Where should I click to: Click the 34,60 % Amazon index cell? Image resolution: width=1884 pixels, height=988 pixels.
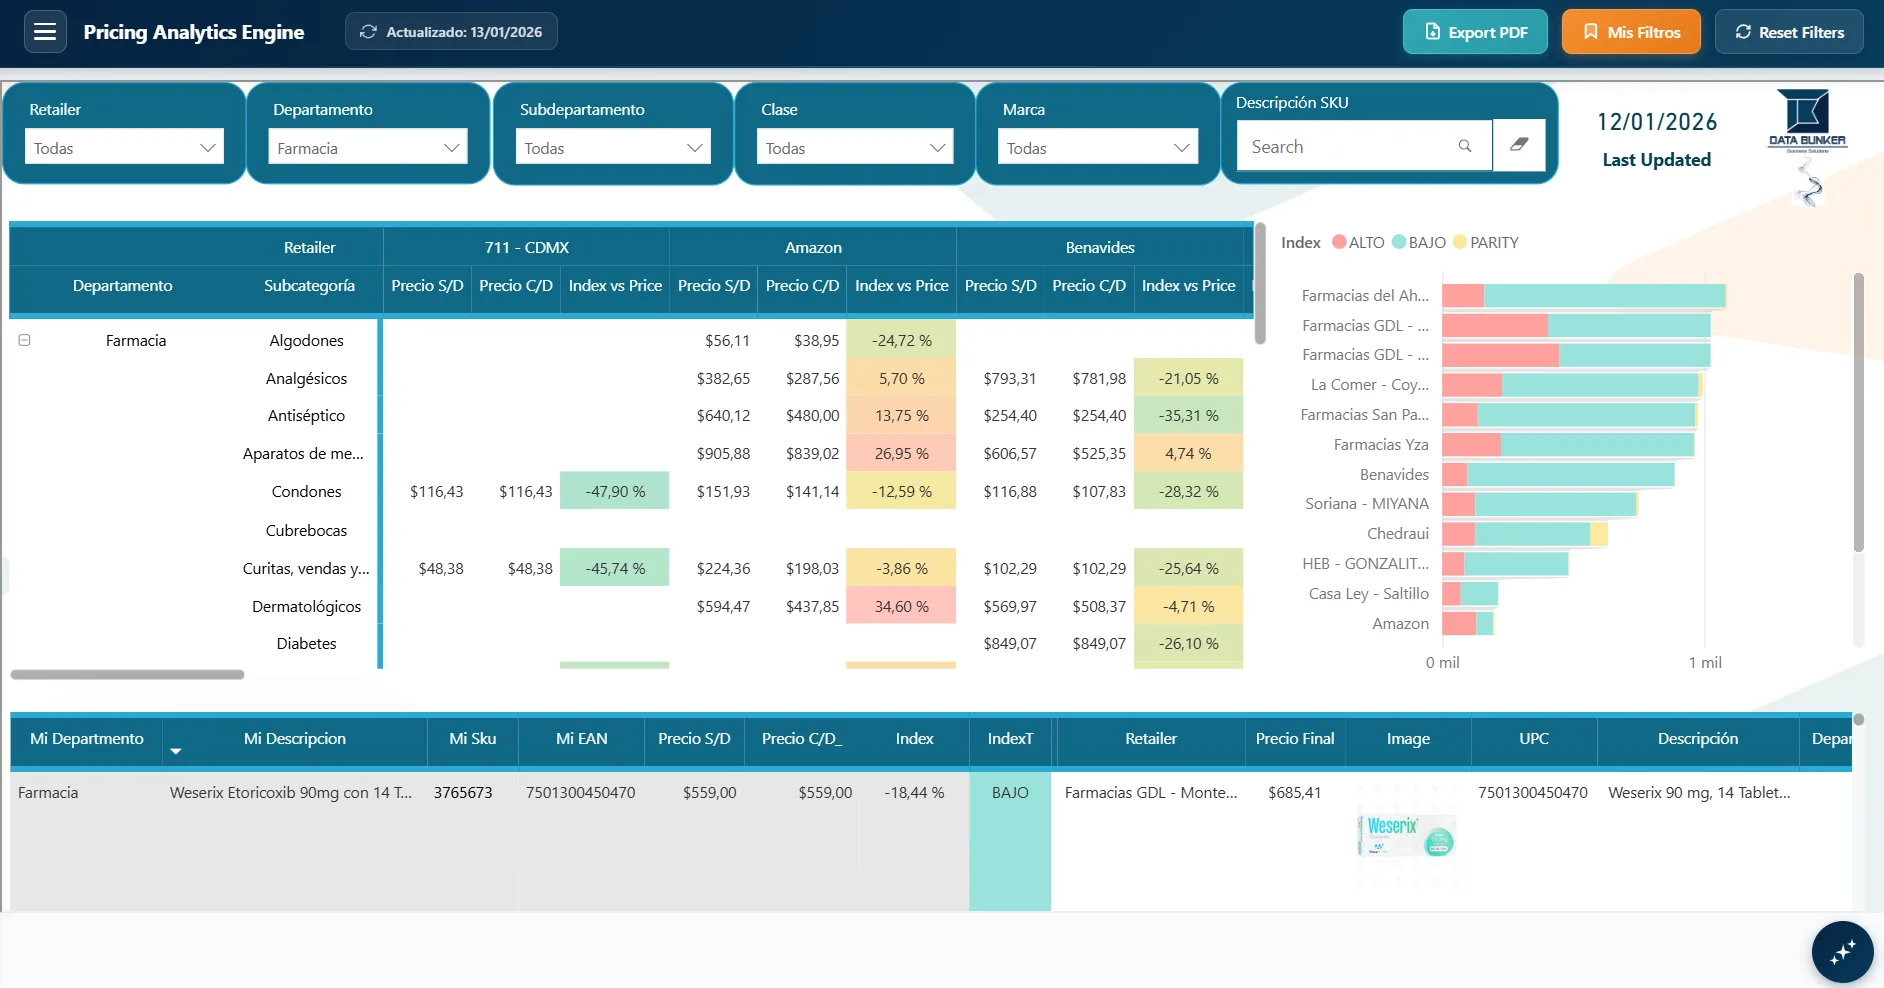coord(901,606)
